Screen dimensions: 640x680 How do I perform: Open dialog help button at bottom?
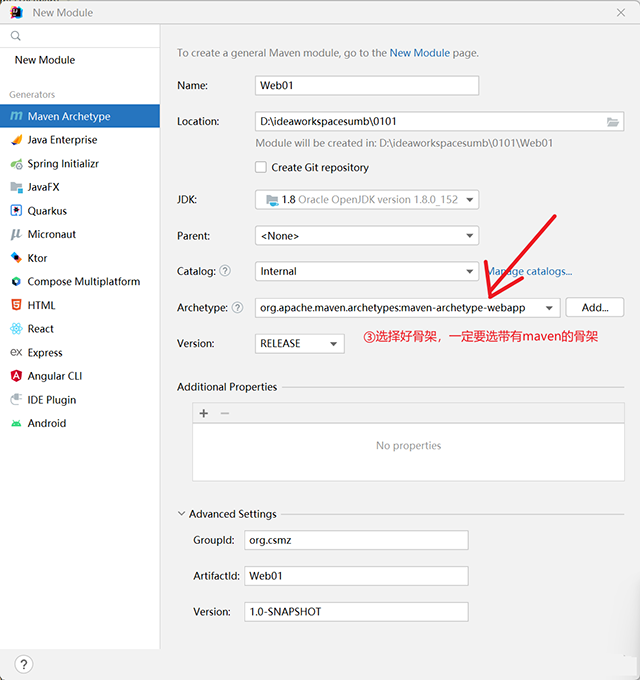[x=24, y=664]
